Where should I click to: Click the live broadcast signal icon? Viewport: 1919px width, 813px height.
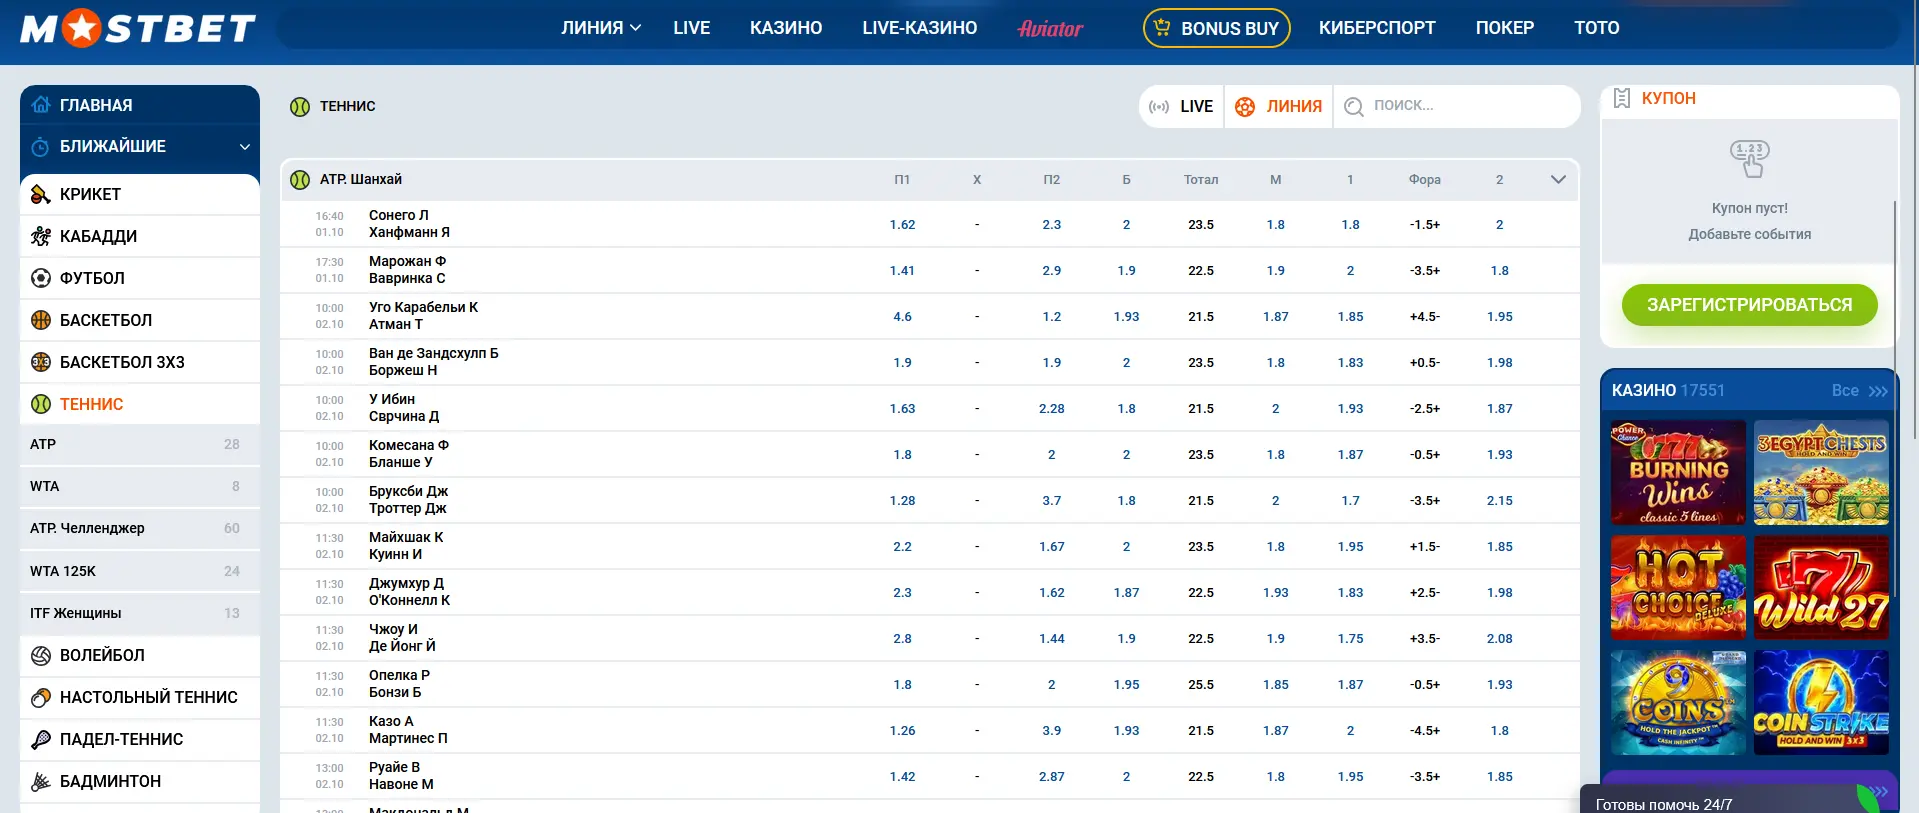1159,107
